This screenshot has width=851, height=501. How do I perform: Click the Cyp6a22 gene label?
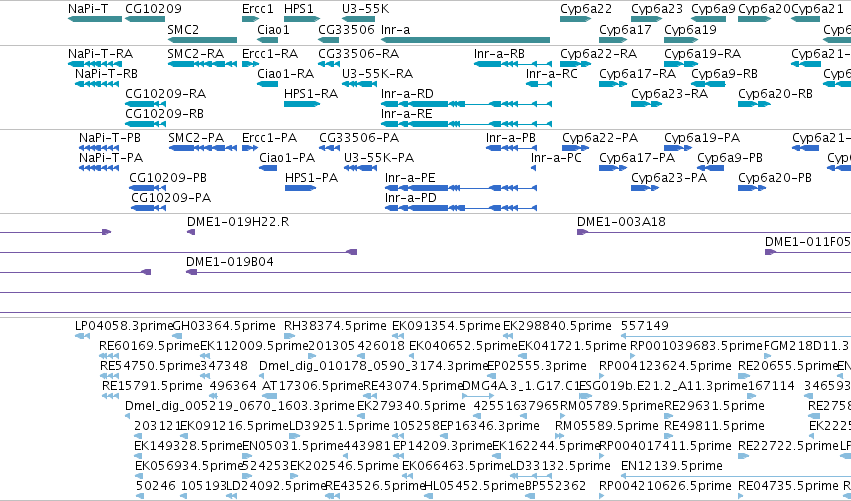pyautogui.click(x=586, y=9)
